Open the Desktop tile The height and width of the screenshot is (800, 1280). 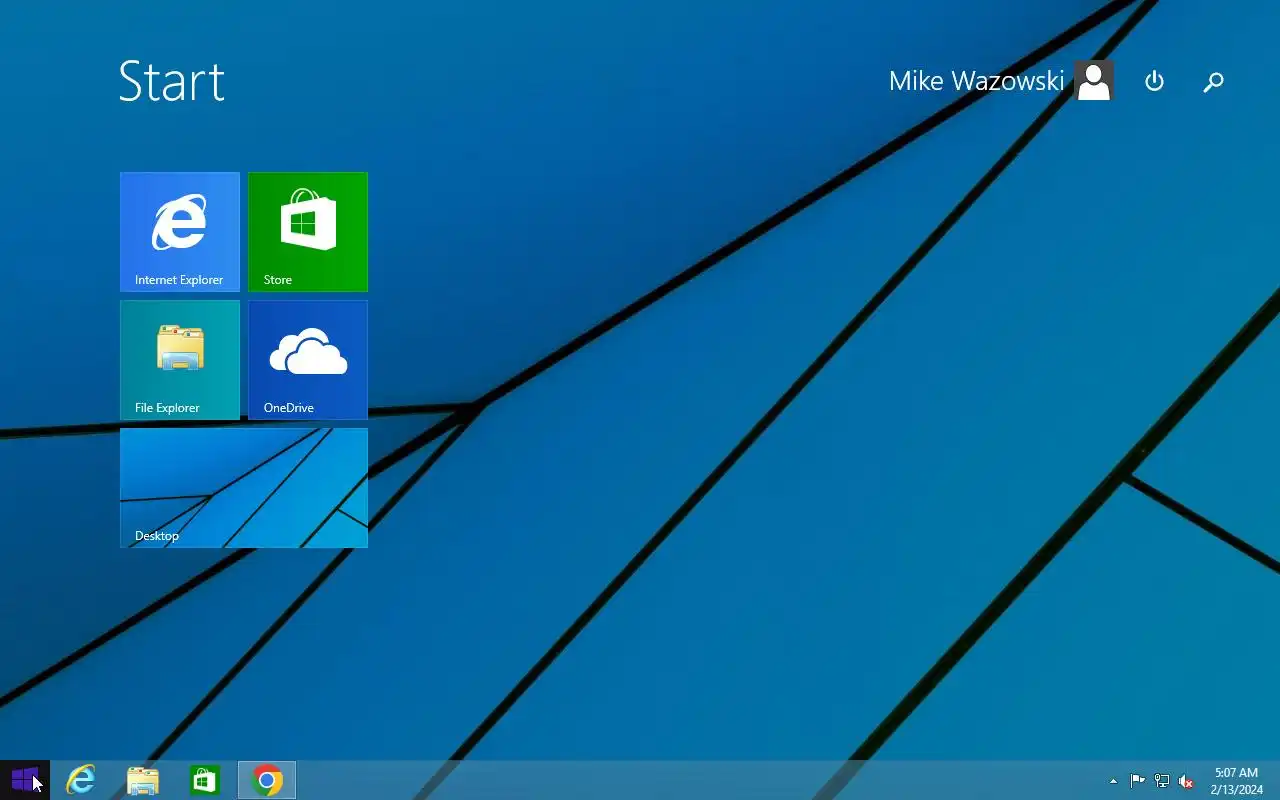coord(244,488)
